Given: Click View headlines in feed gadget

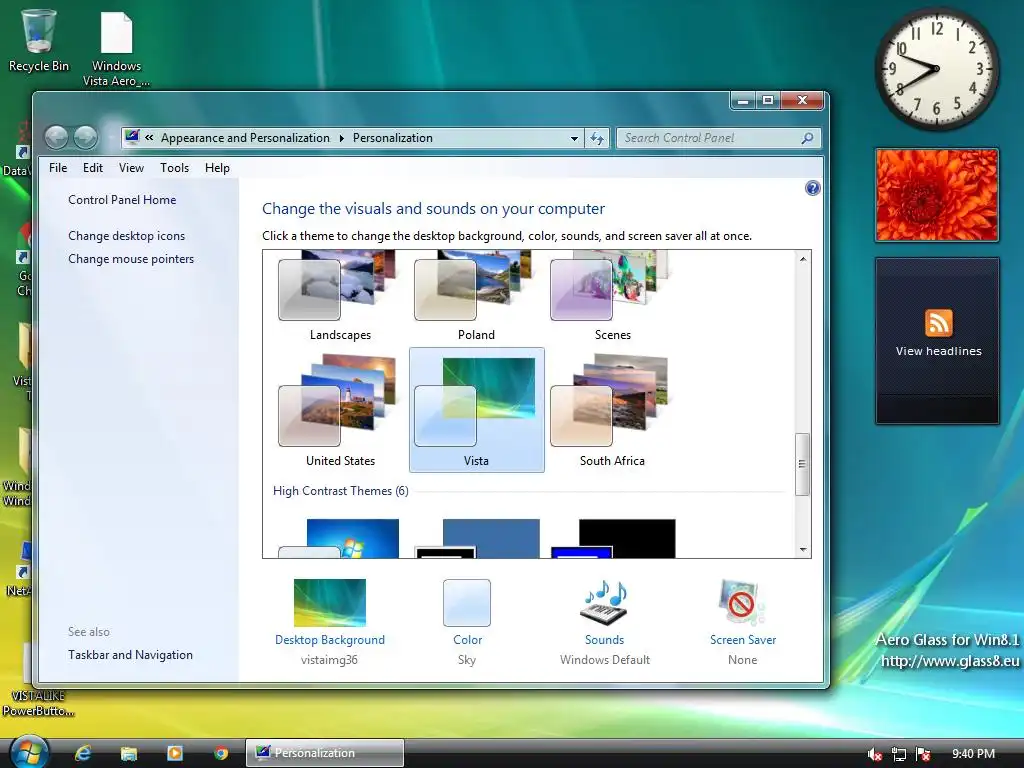Looking at the screenshot, I should tap(938, 351).
